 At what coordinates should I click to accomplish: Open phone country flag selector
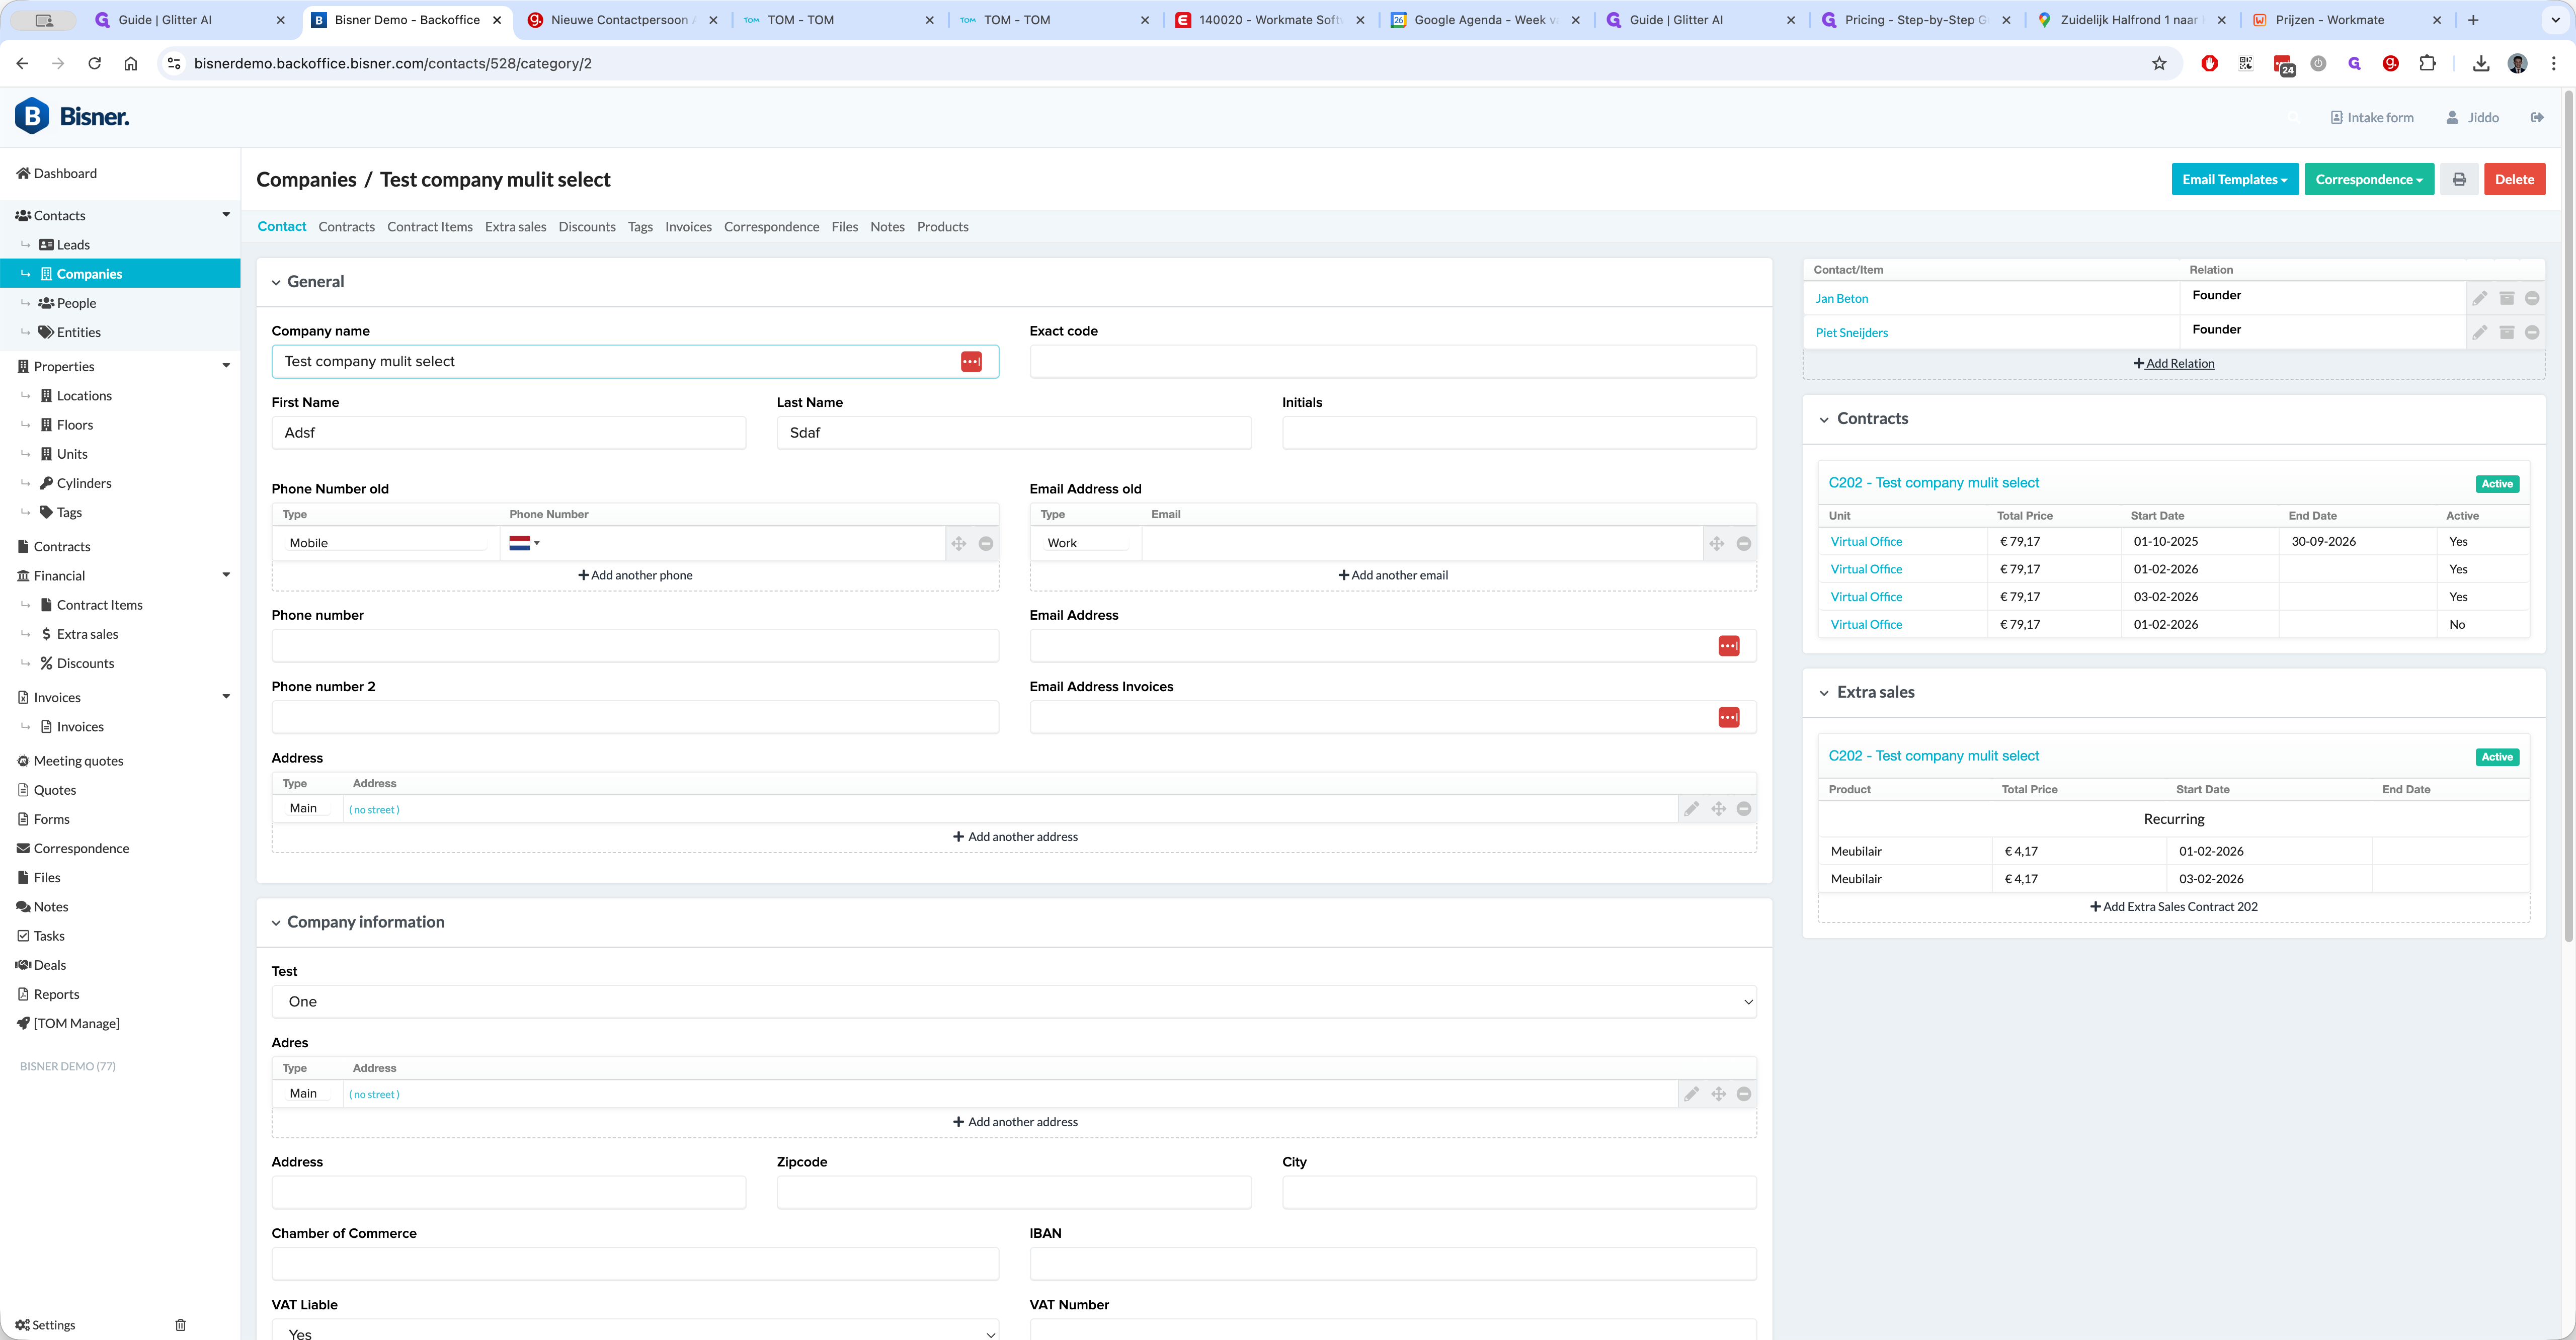pos(523,544)
